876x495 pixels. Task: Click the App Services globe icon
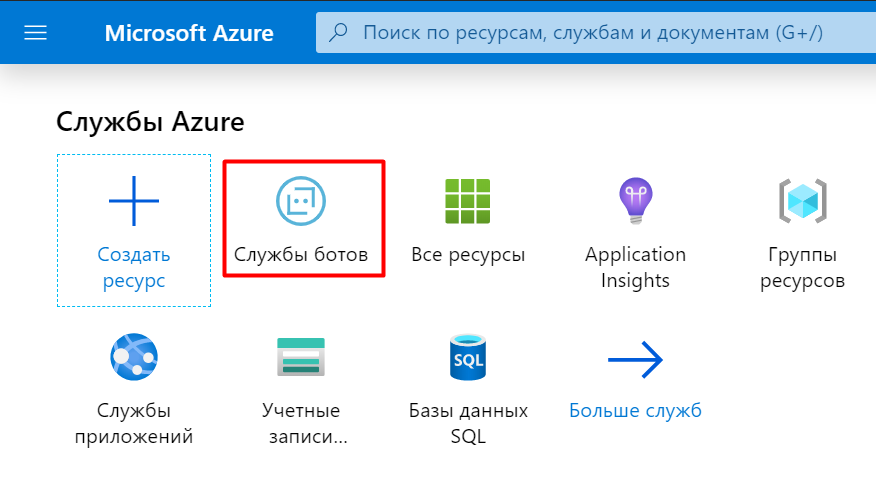coord(134,357)
